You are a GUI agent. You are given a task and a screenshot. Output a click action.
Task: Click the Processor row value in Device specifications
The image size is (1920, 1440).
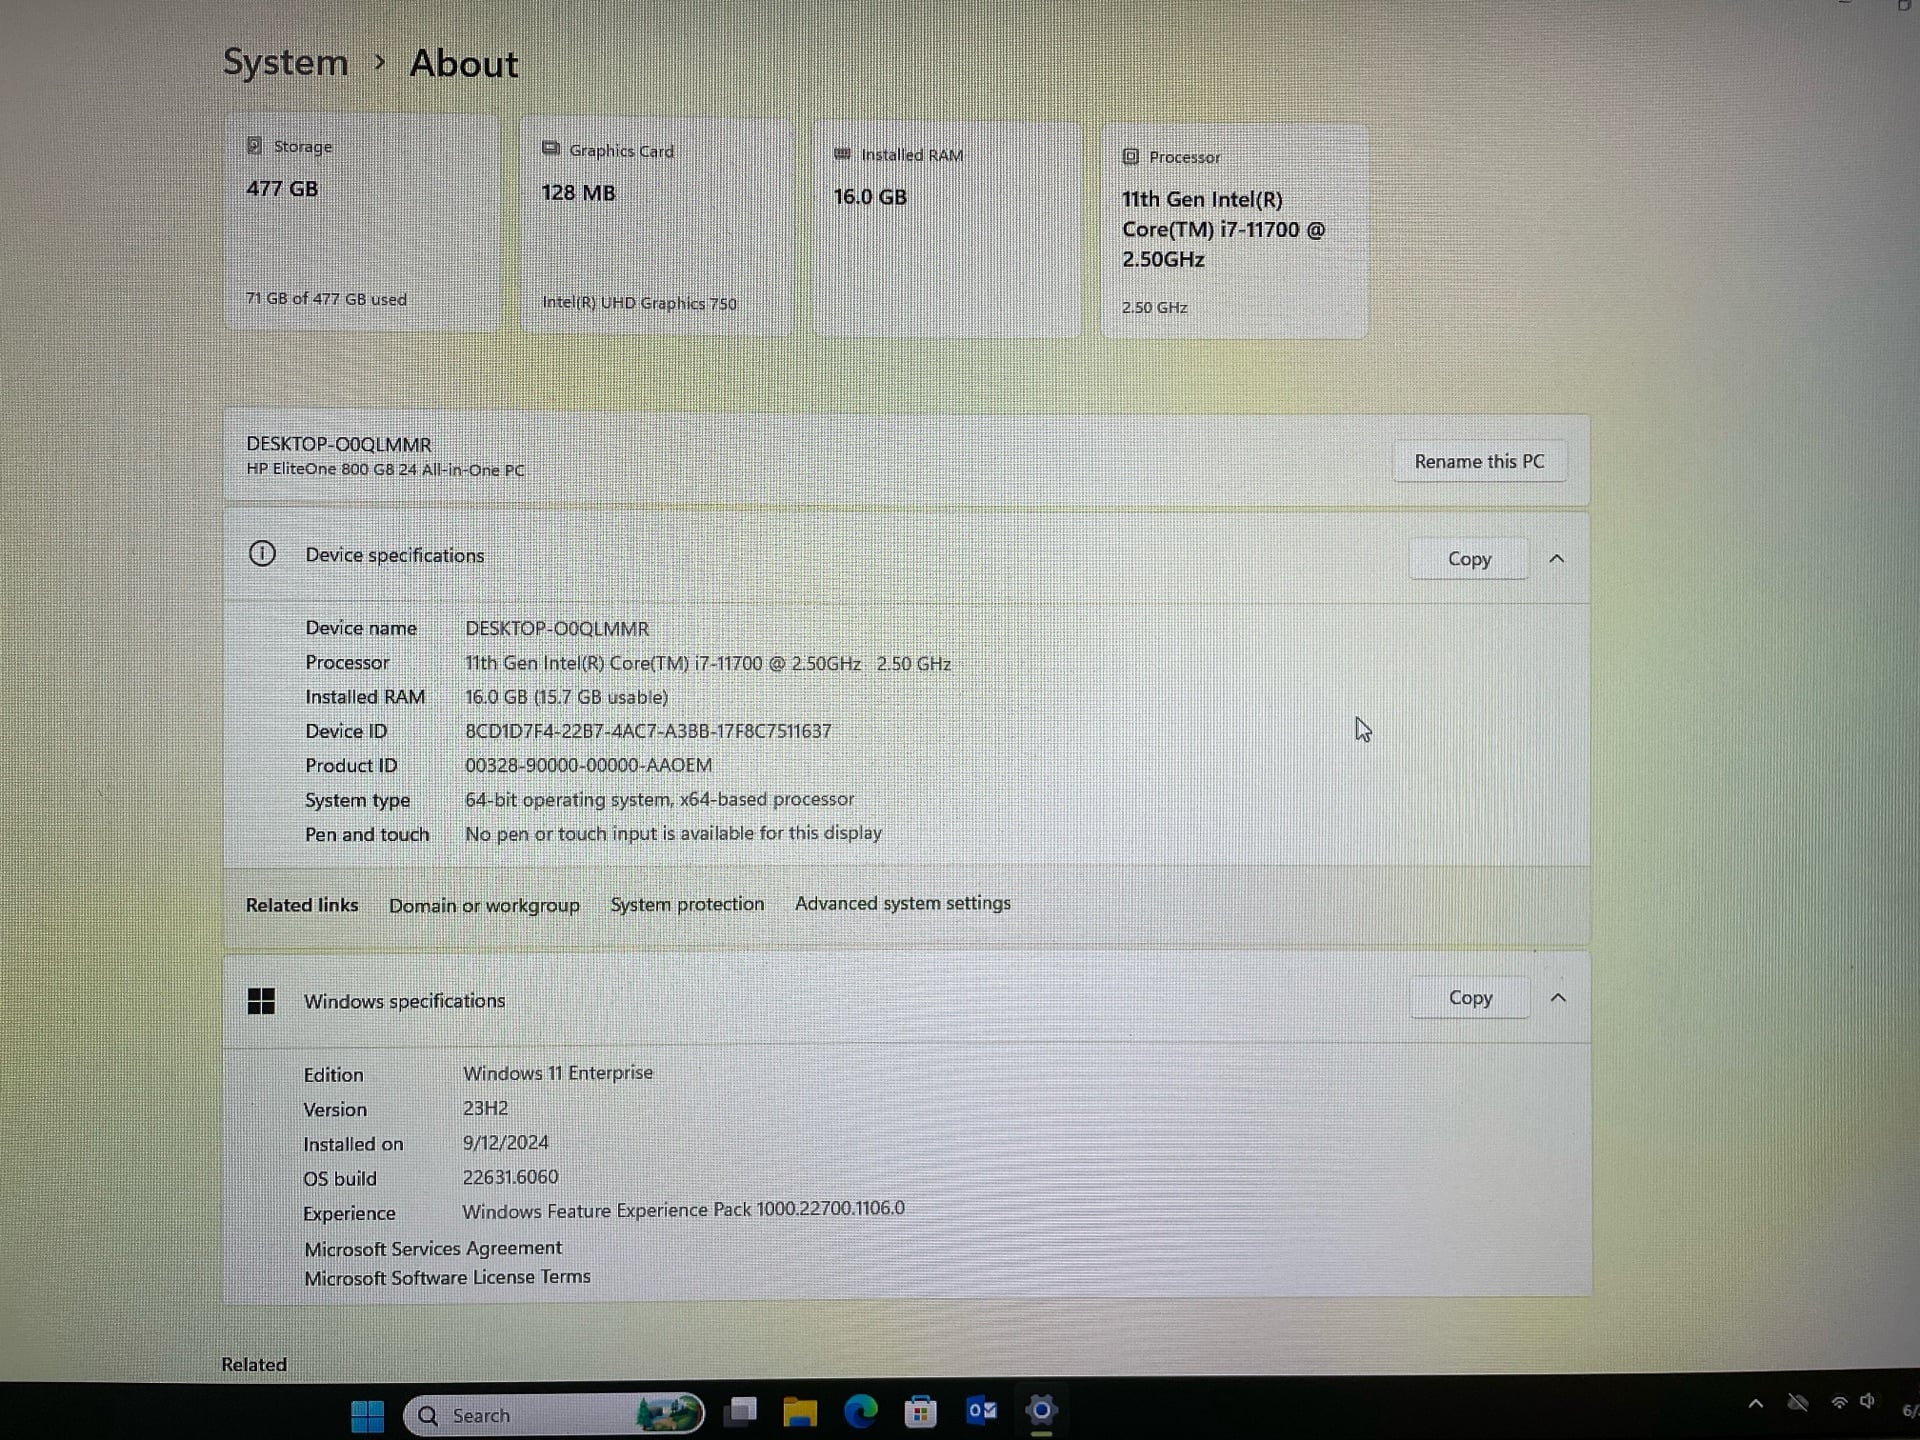click(708, 663)
